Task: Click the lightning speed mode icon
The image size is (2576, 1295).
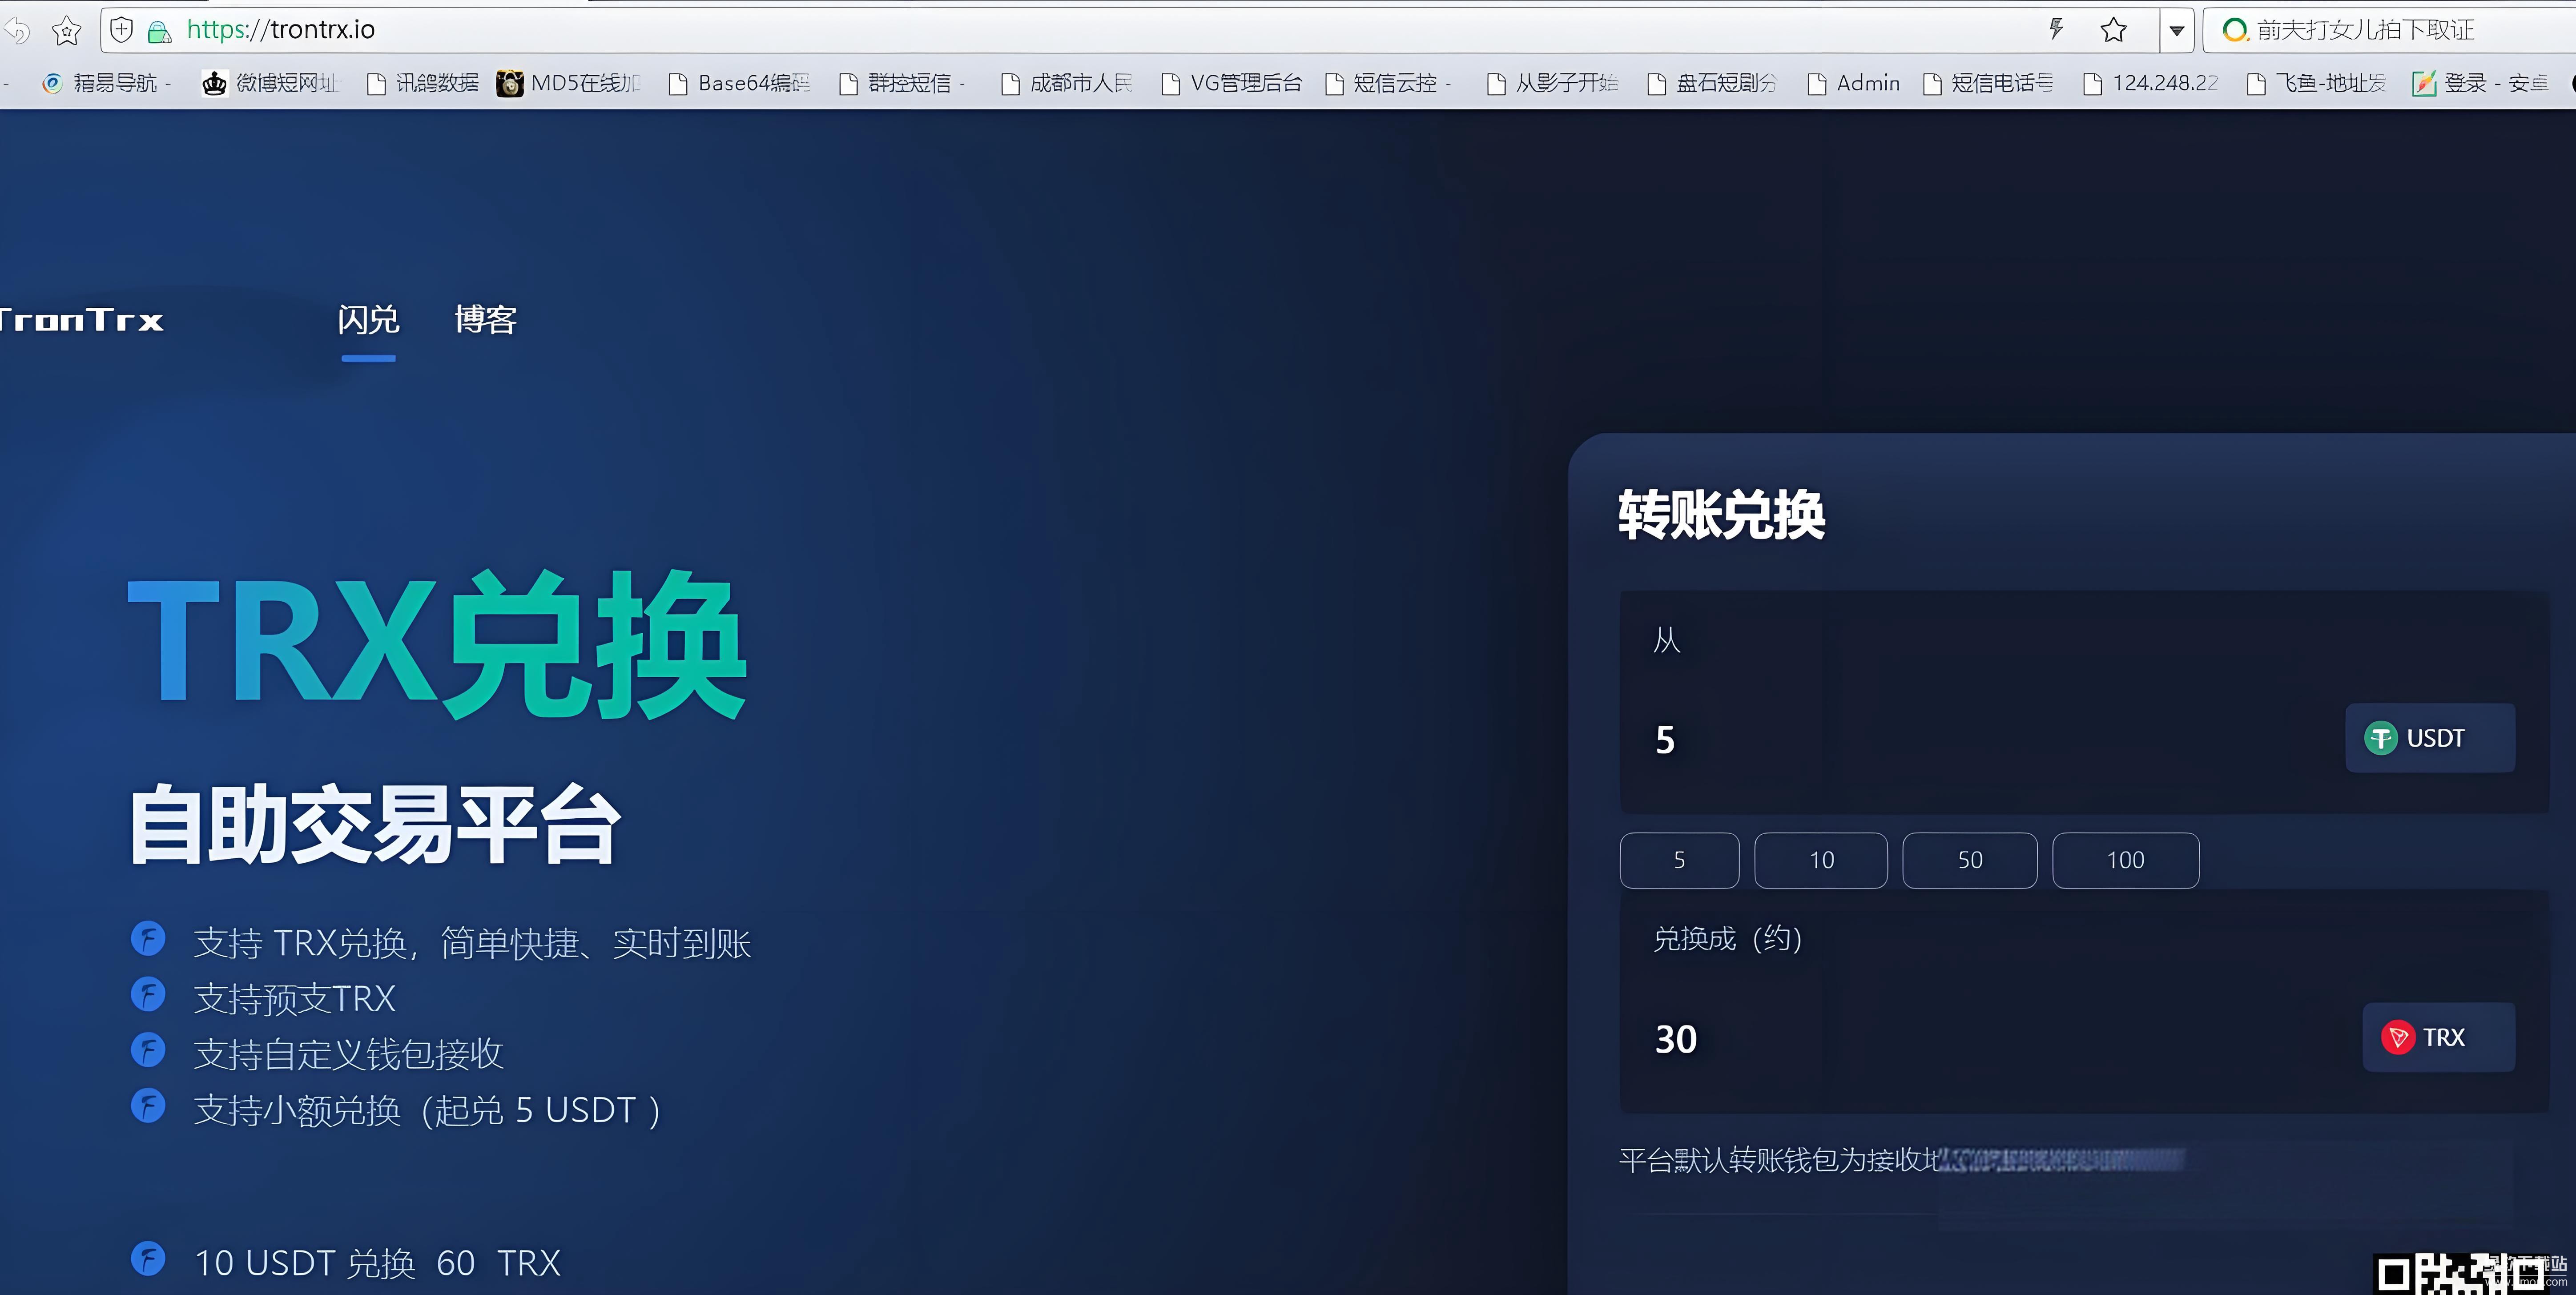Action: 2056,29
